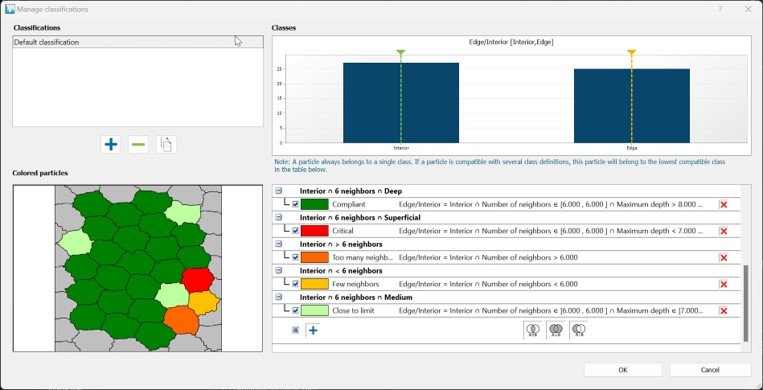
Task: Uncheck the Critical class checkbox
Action: point(295,231)
